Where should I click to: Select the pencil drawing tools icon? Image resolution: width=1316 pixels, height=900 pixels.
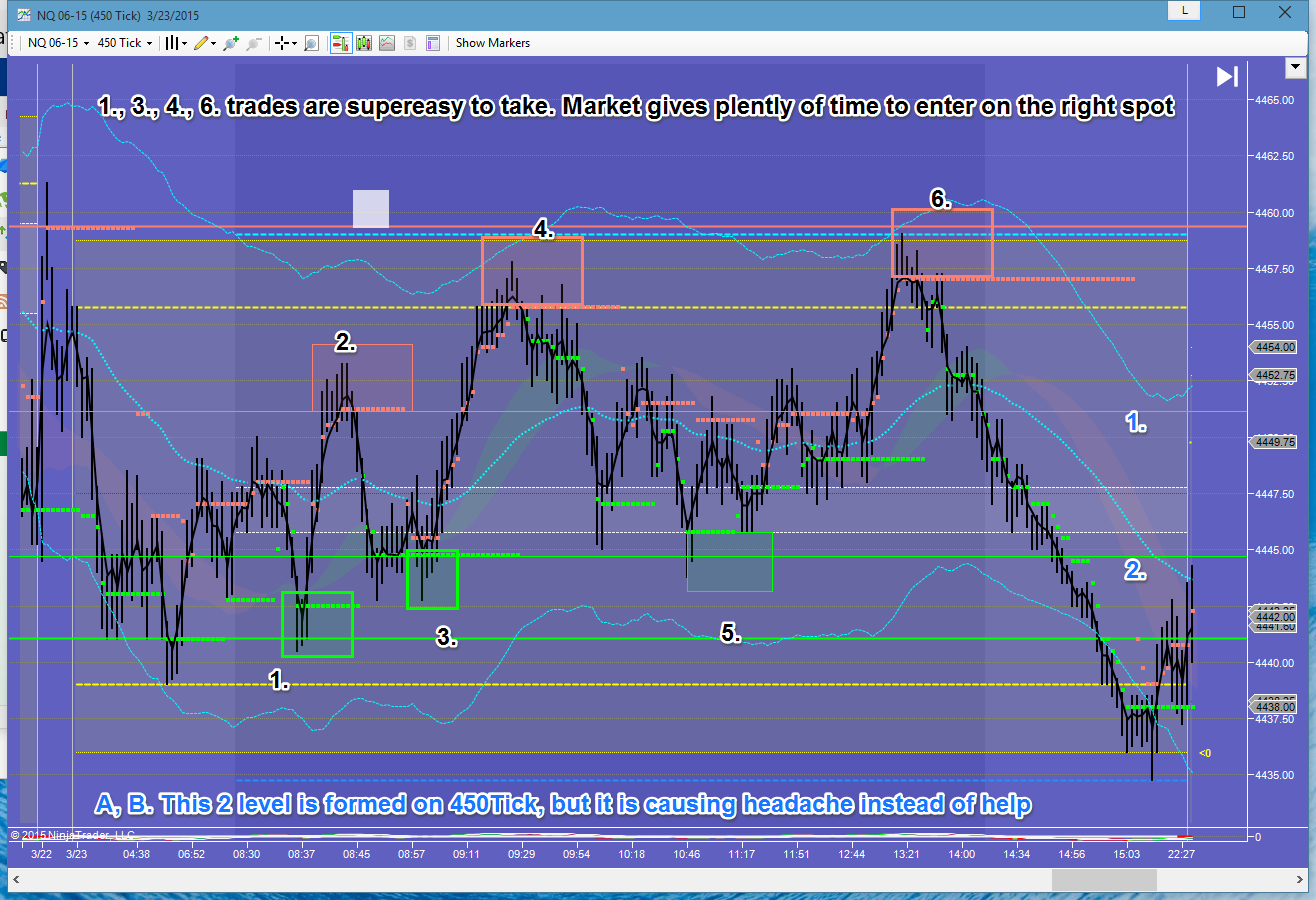click(202, 43)
